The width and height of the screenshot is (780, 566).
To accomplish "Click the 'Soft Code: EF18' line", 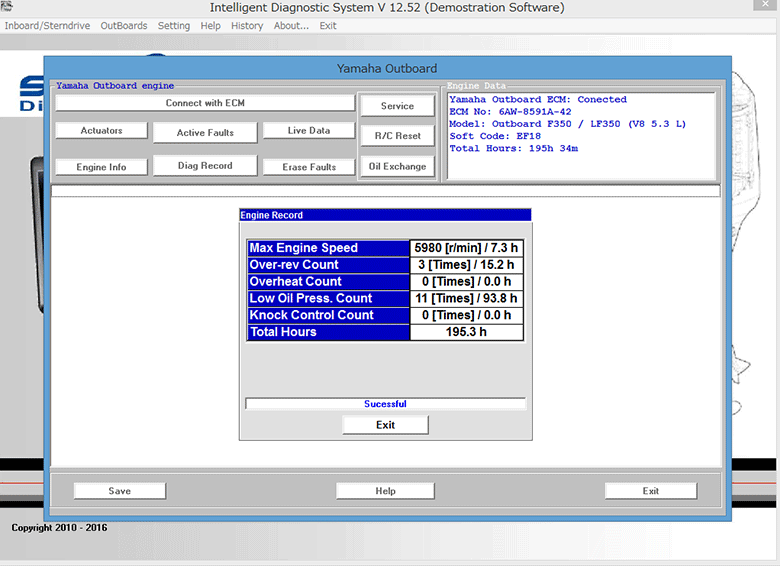I will (x=495, y=136).
